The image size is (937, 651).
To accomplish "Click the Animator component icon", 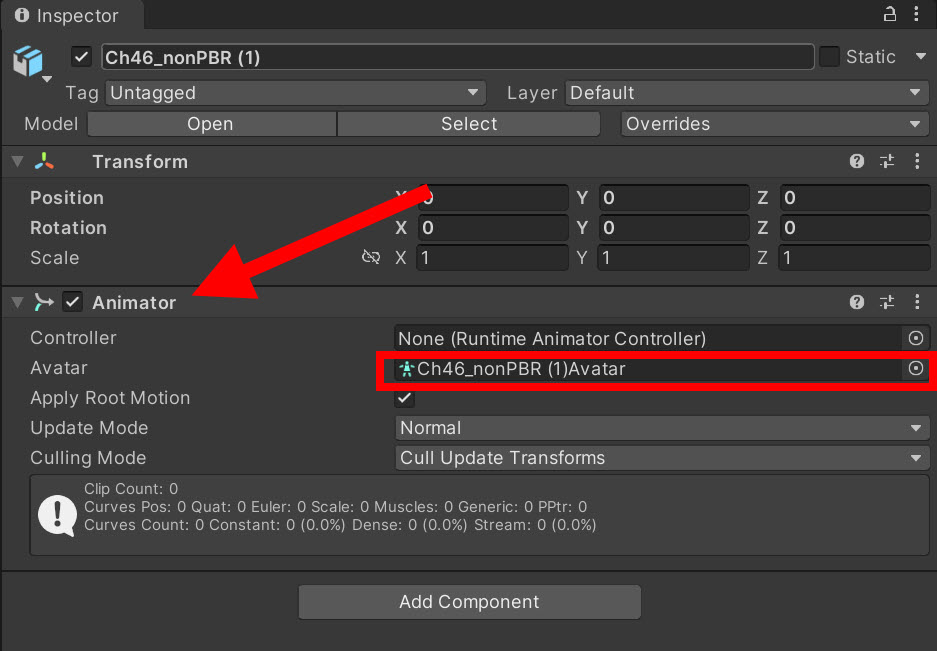I will (44, 302).
